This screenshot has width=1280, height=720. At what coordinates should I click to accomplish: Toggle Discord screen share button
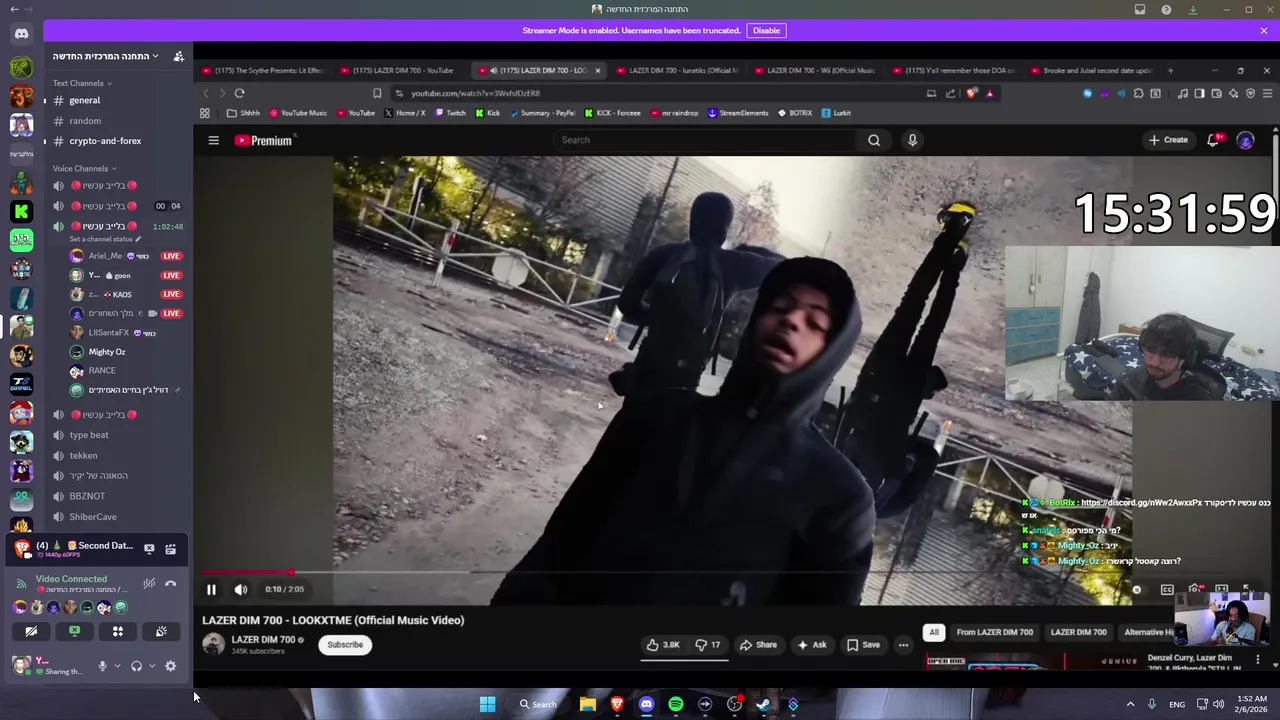point(74,631)
